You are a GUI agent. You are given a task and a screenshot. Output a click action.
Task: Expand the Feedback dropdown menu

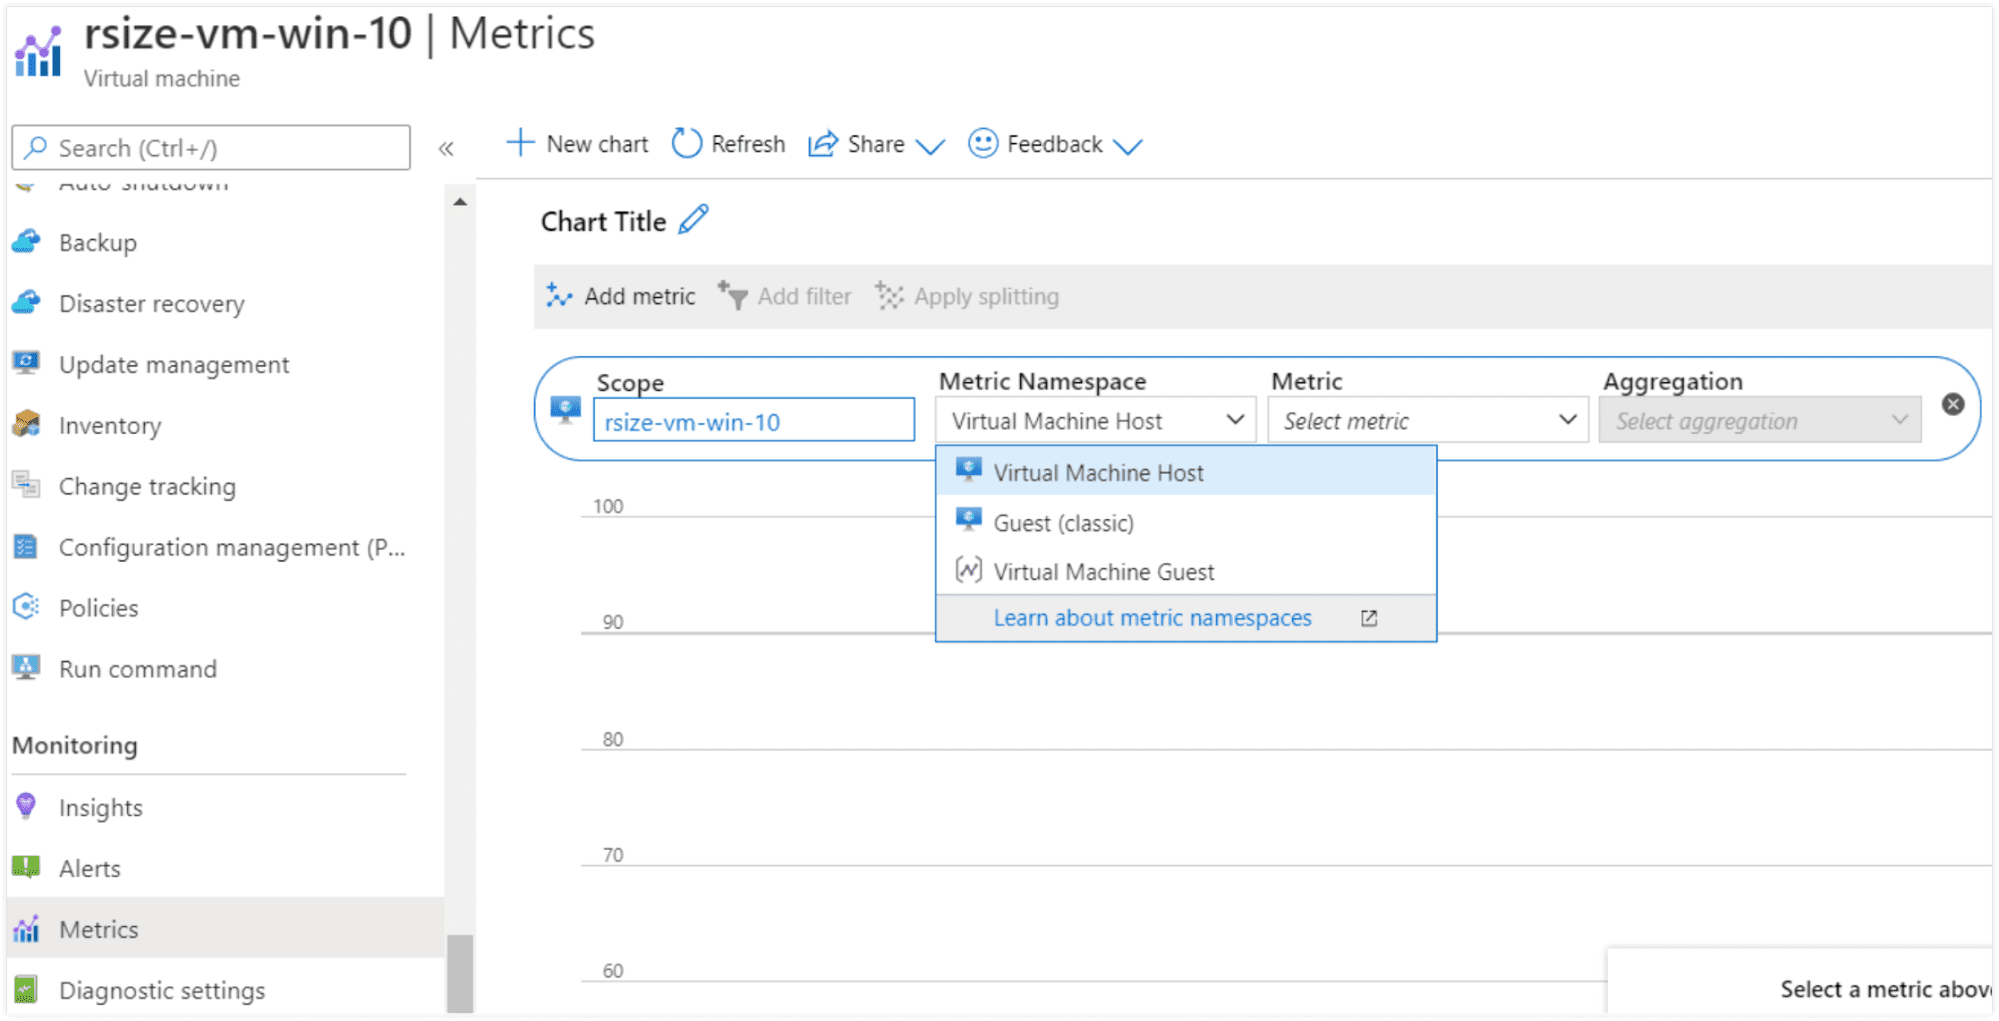pyautogui.click(x=1128, y=147)
